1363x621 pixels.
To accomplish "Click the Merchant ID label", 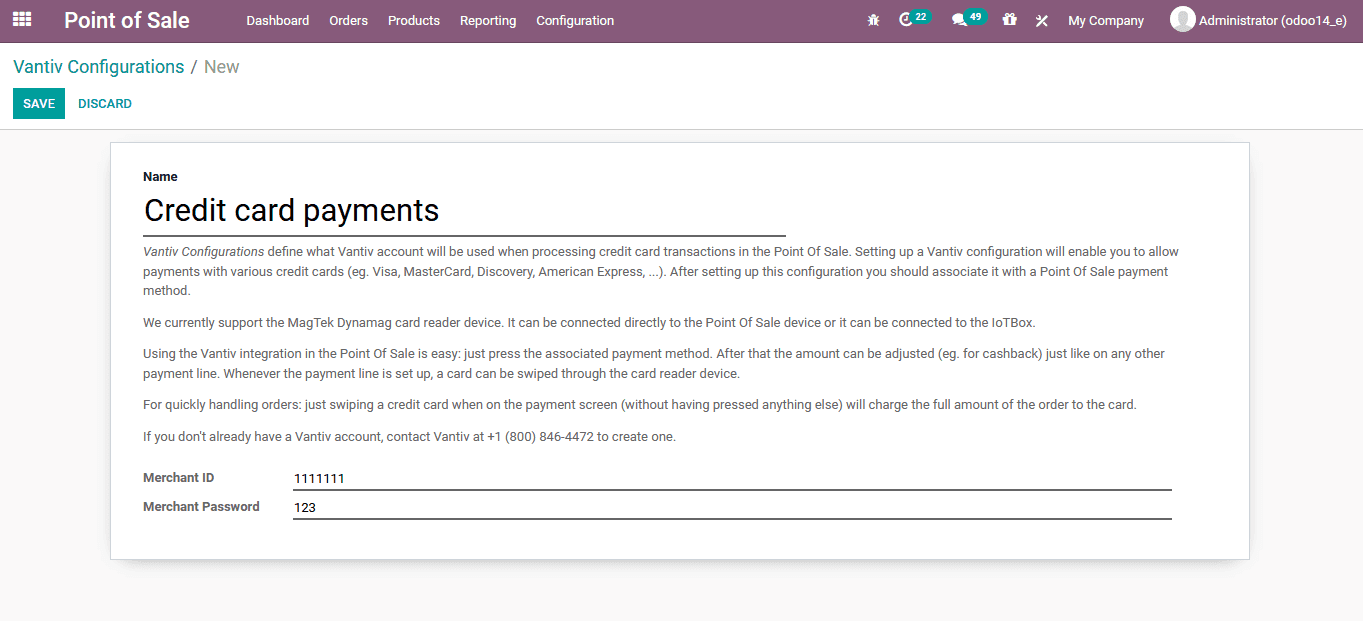I will [x=179, y=478].
